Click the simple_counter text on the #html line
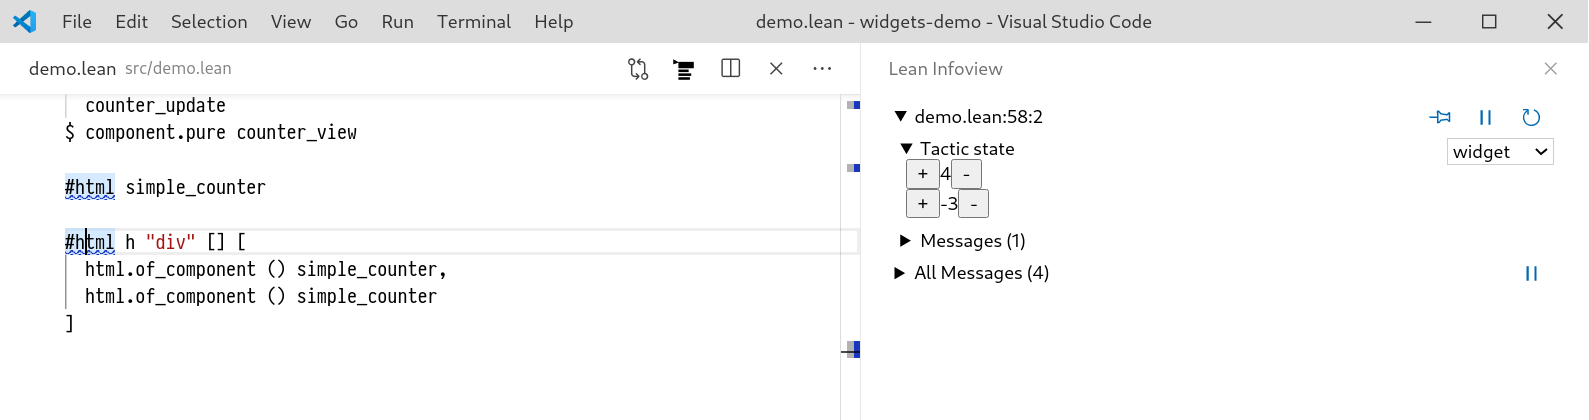Viewport: 1589px width, 420px height. tap(195, 187)
